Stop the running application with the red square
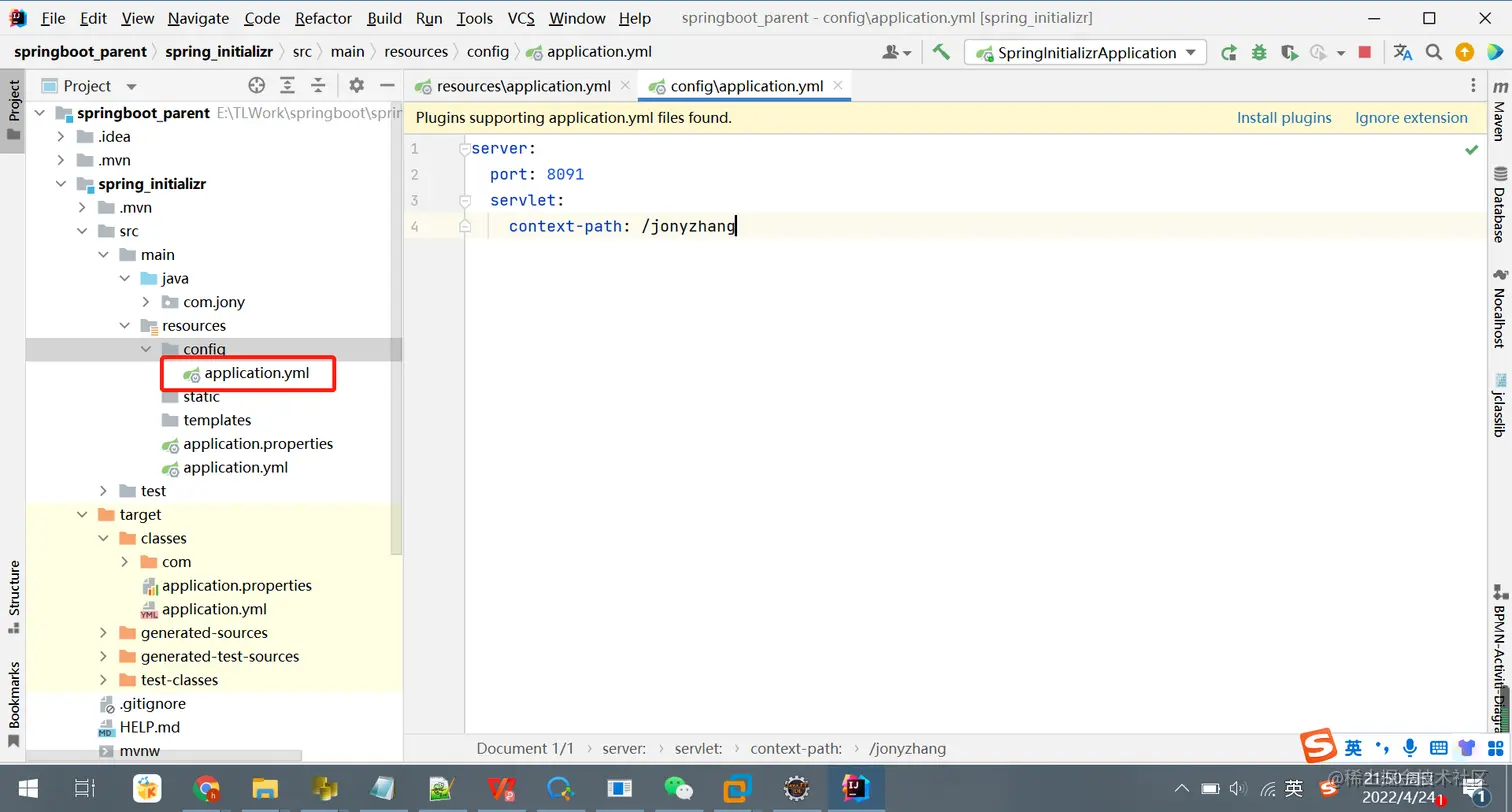 click(1365, 52)
